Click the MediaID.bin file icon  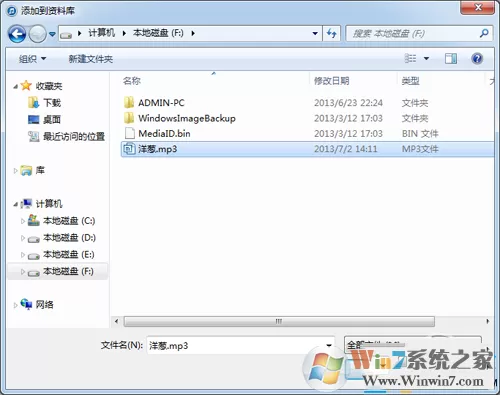tap(129, 133)
